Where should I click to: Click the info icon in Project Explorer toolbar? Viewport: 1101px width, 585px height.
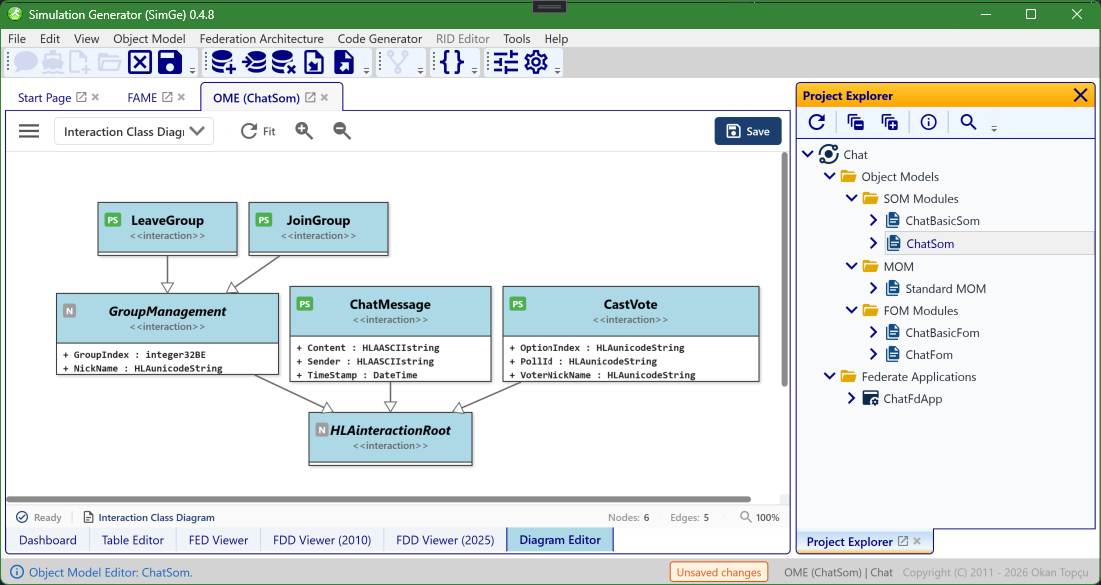(928, 122)
